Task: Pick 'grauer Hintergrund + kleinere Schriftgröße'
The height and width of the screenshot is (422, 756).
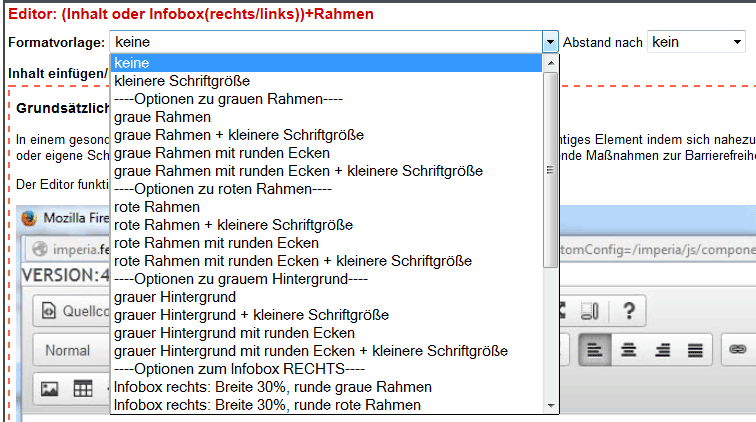Action: (x=326, y=315)
